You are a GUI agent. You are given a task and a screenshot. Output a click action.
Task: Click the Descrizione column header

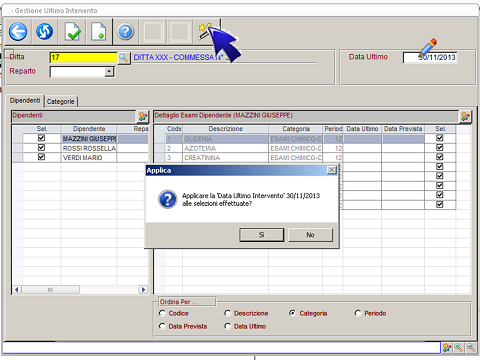click(225, 129)
